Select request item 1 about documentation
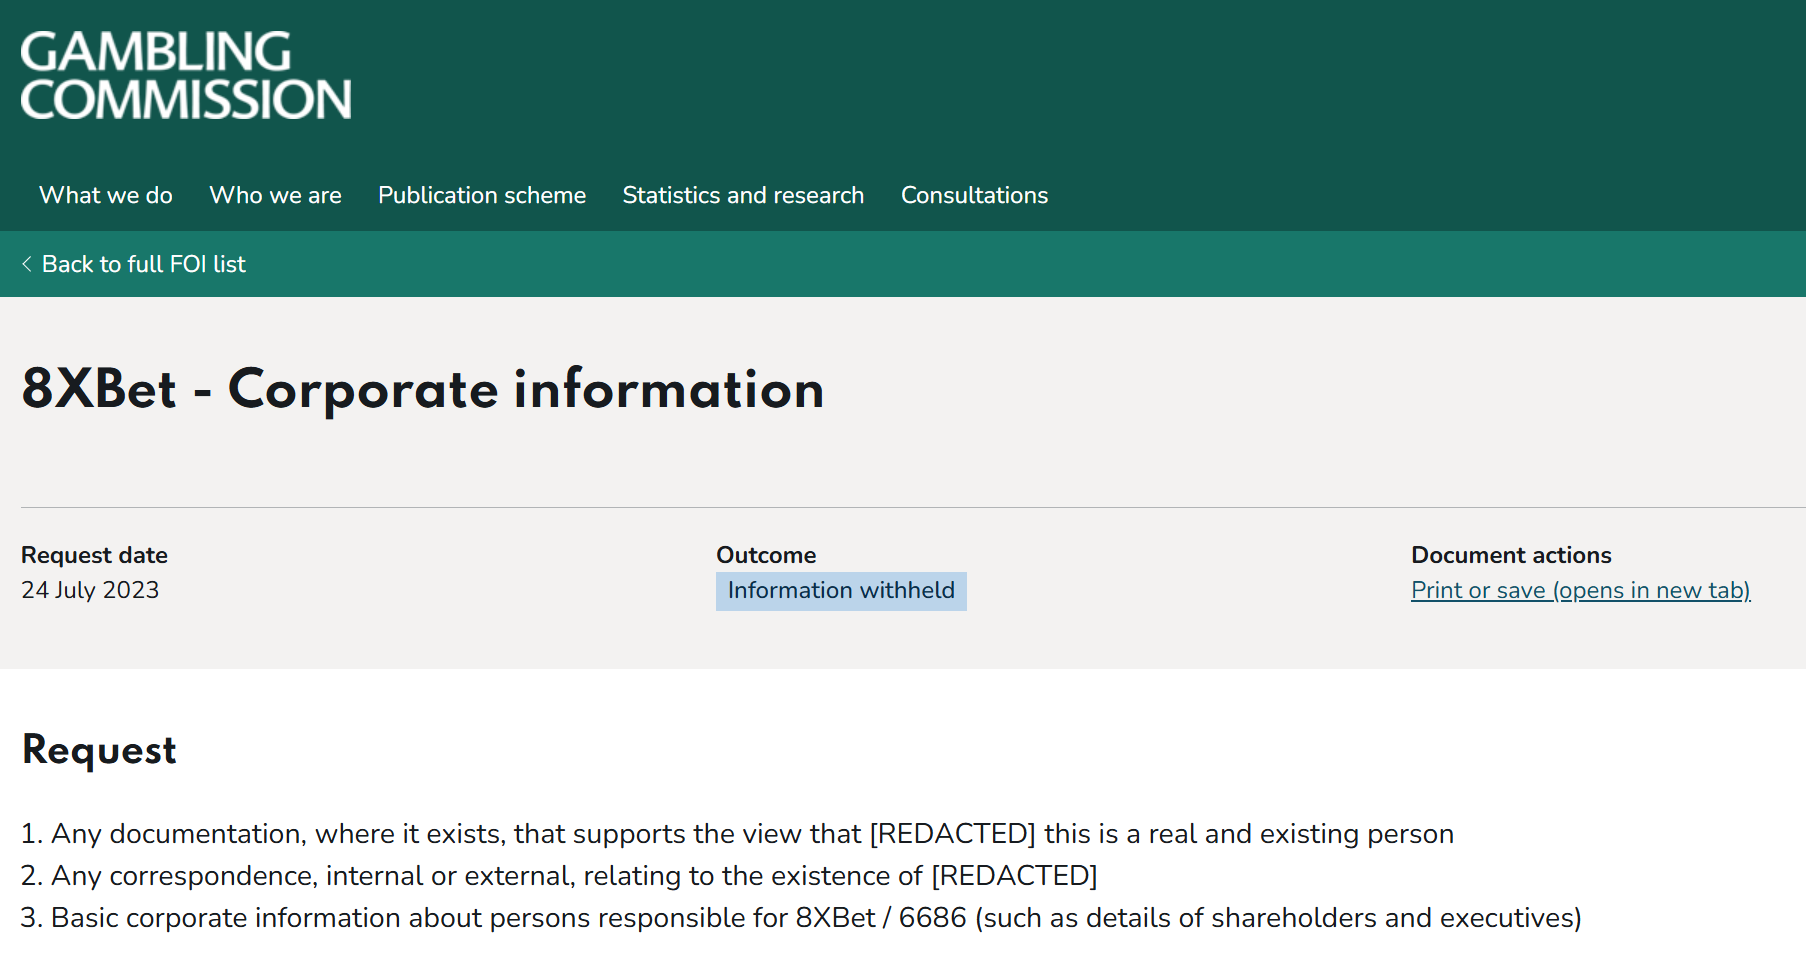The image size is (1806, 976). pos(737,834)
